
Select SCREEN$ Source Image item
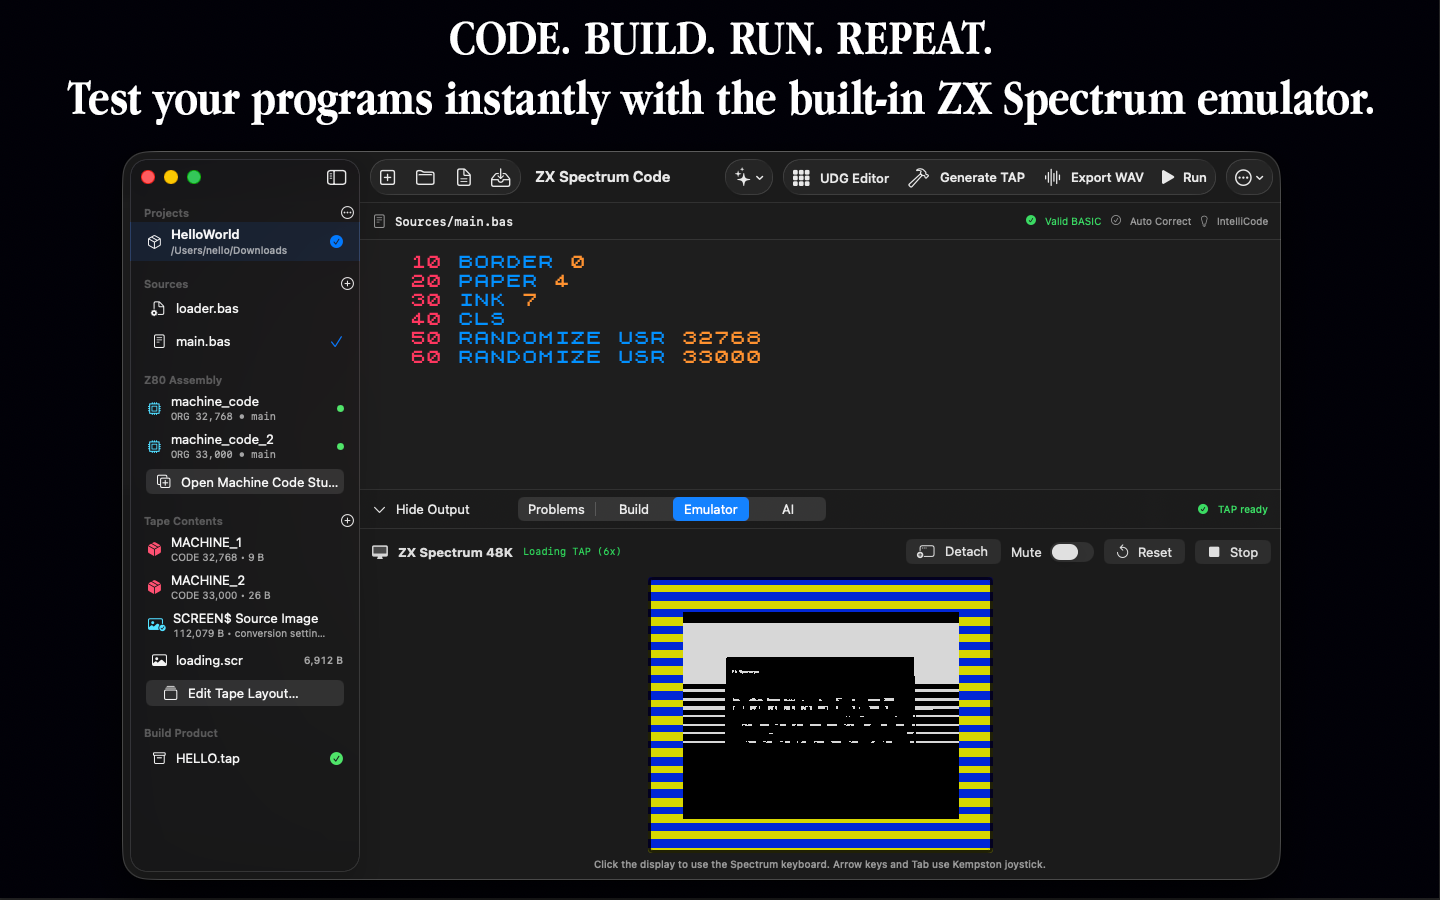[245, 625]
